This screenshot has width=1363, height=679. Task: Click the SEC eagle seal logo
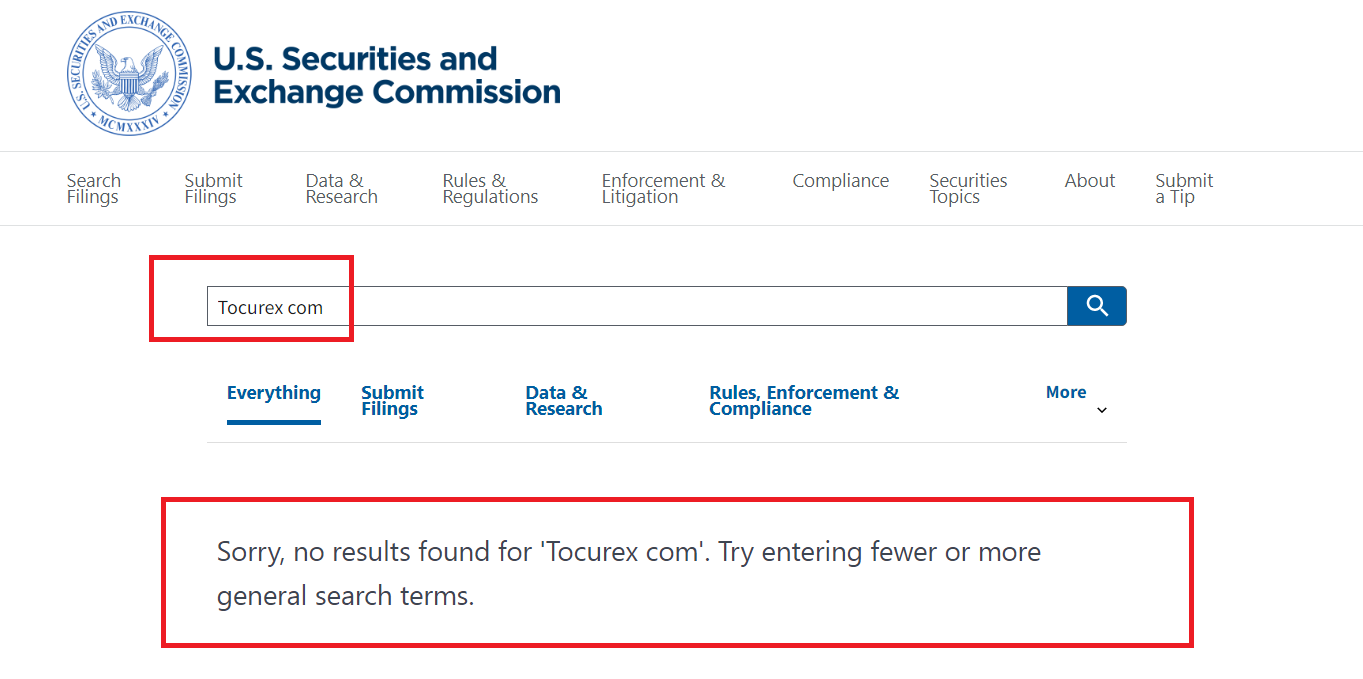pos(129,75)
